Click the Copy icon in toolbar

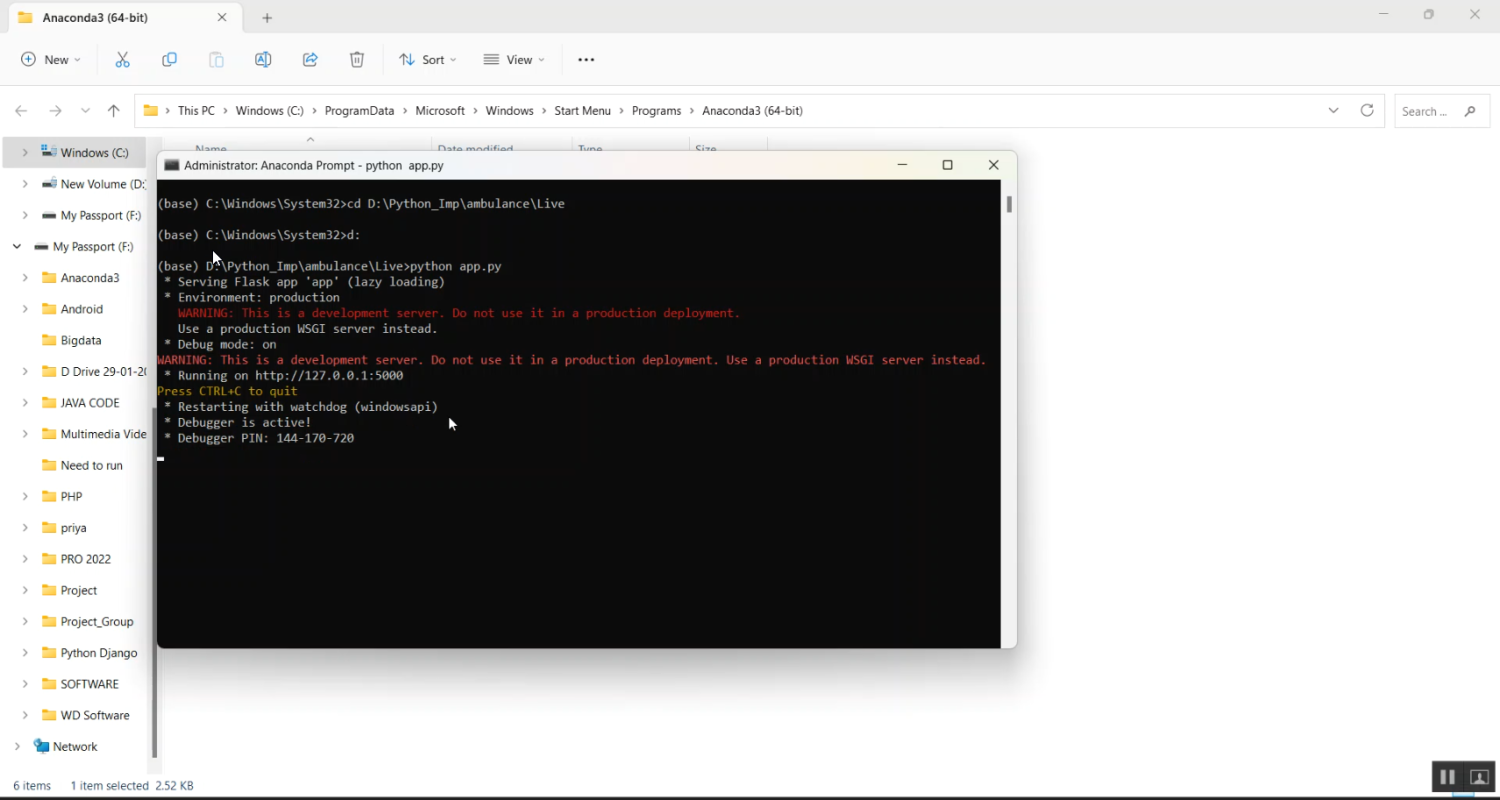(x=169, y=60)
